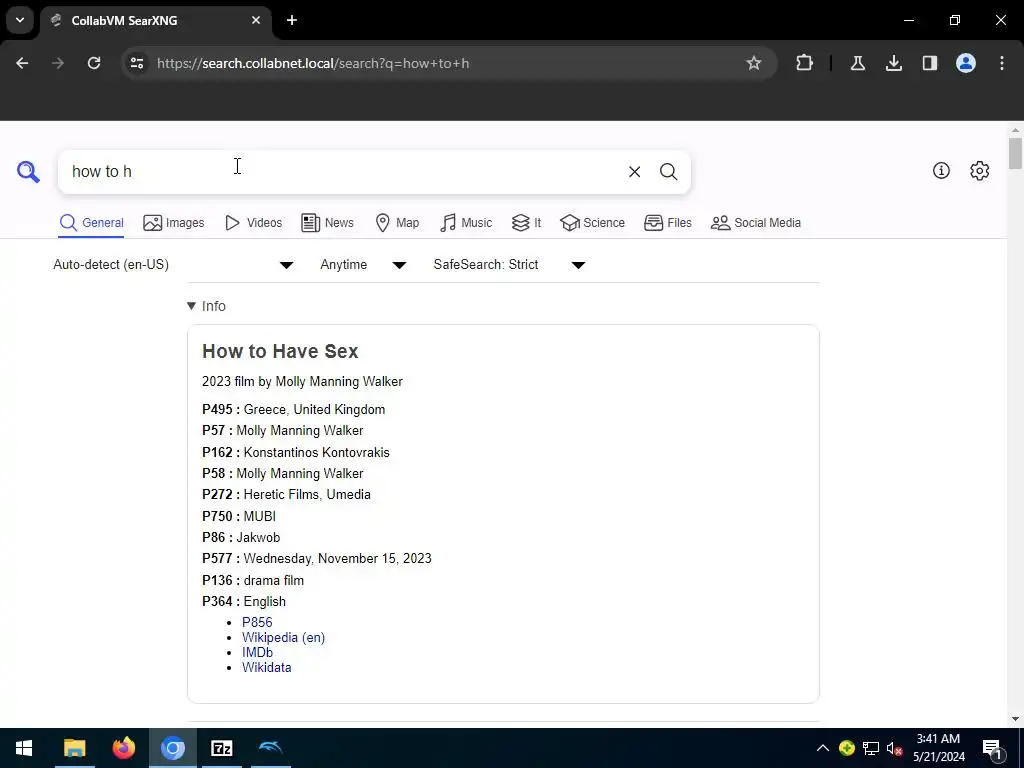Open the IMDb link
Screen dimensions: 1024x768
(257, 652)
